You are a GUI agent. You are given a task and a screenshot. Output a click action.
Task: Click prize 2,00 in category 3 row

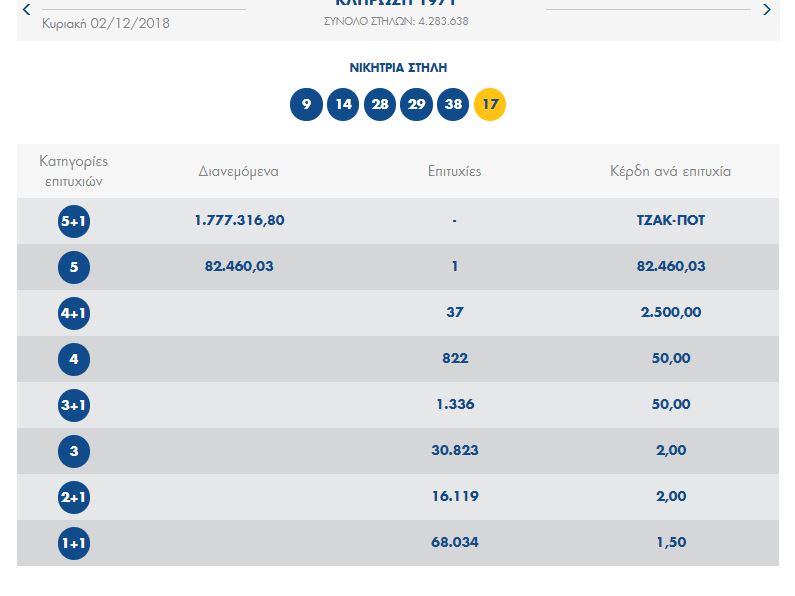pyautogui.click(x=671, y=451)
